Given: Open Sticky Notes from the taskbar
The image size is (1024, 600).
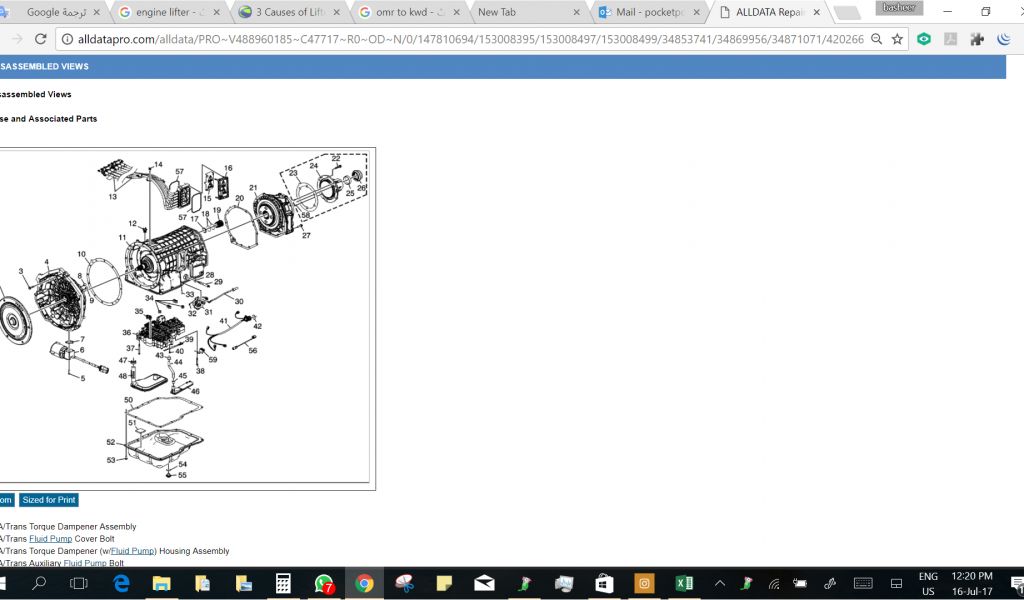Looking at the screenshot, I should 444,583.
